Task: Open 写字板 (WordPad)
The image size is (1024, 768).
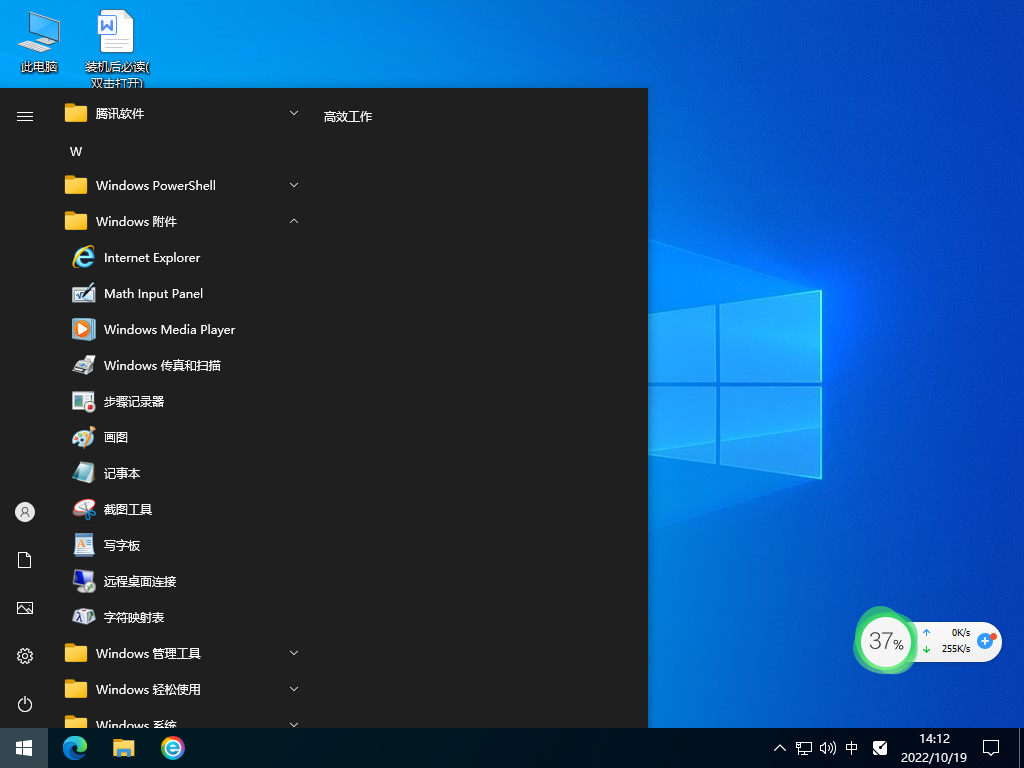Action: coord(121,545)
